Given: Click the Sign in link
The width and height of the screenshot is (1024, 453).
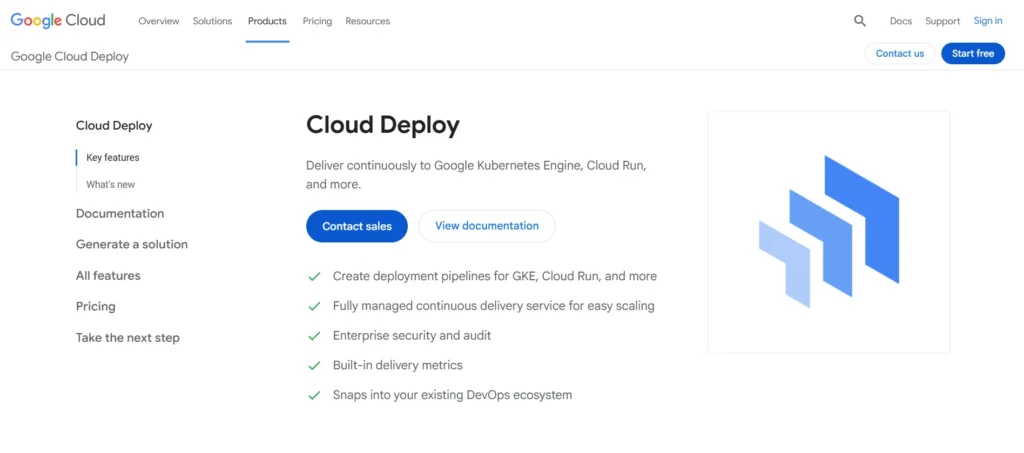Looking at the screenshot, I should [x=988, y=21].
